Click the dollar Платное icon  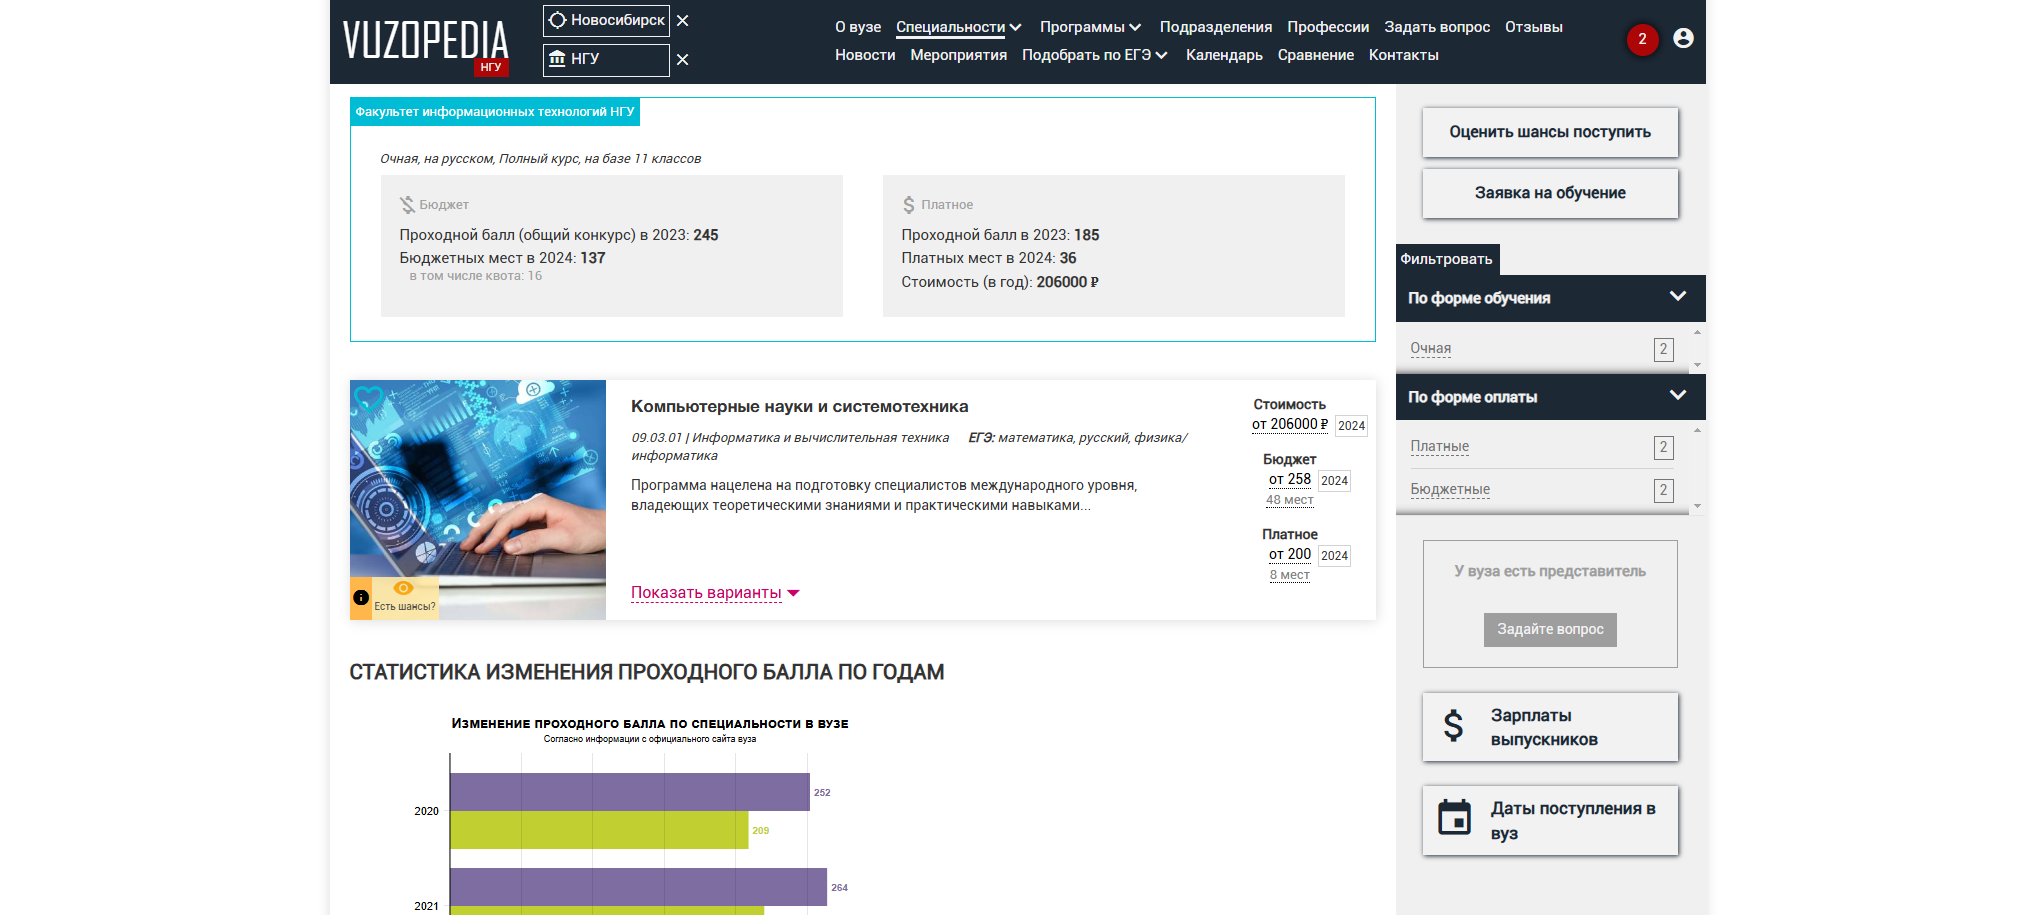(909, 204)
